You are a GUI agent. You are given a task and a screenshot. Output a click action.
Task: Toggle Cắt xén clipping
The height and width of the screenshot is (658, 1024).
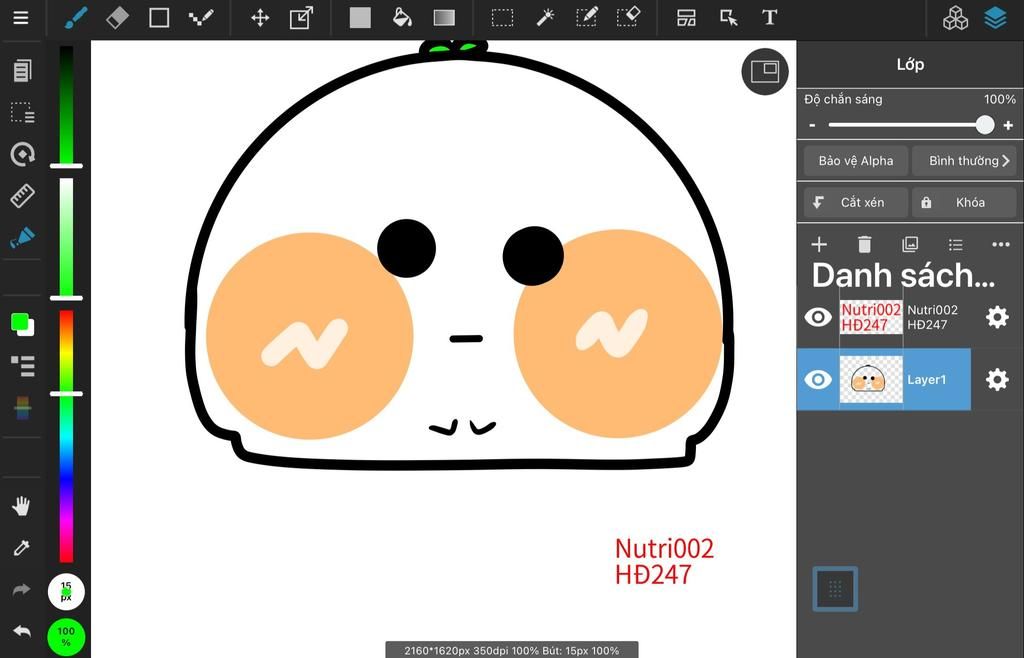pos(856,202)
